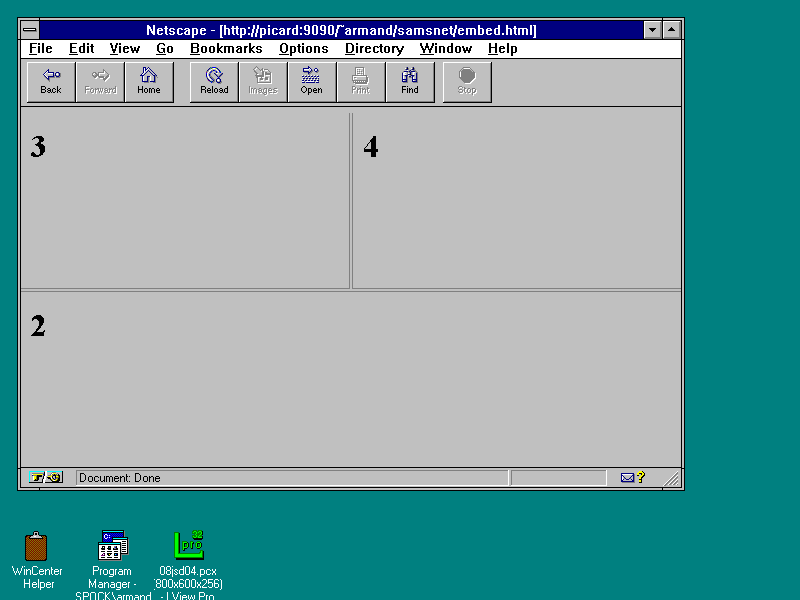Open the File menu
This screenshot has width=800, height=600.
40,48
